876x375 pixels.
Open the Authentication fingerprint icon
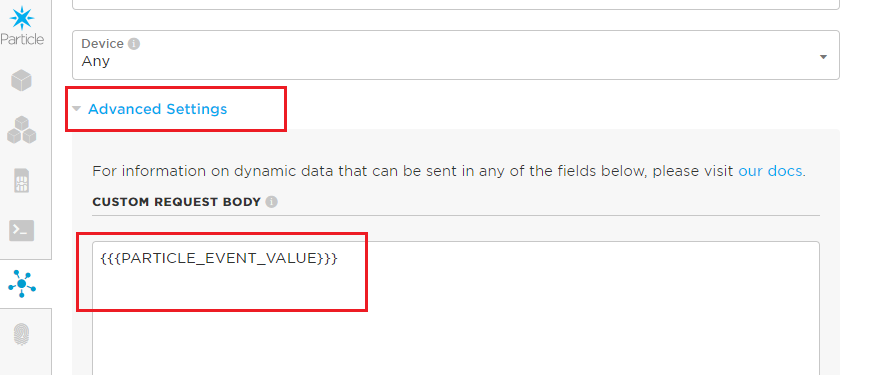pyautogui.click(x=21, y=334)
